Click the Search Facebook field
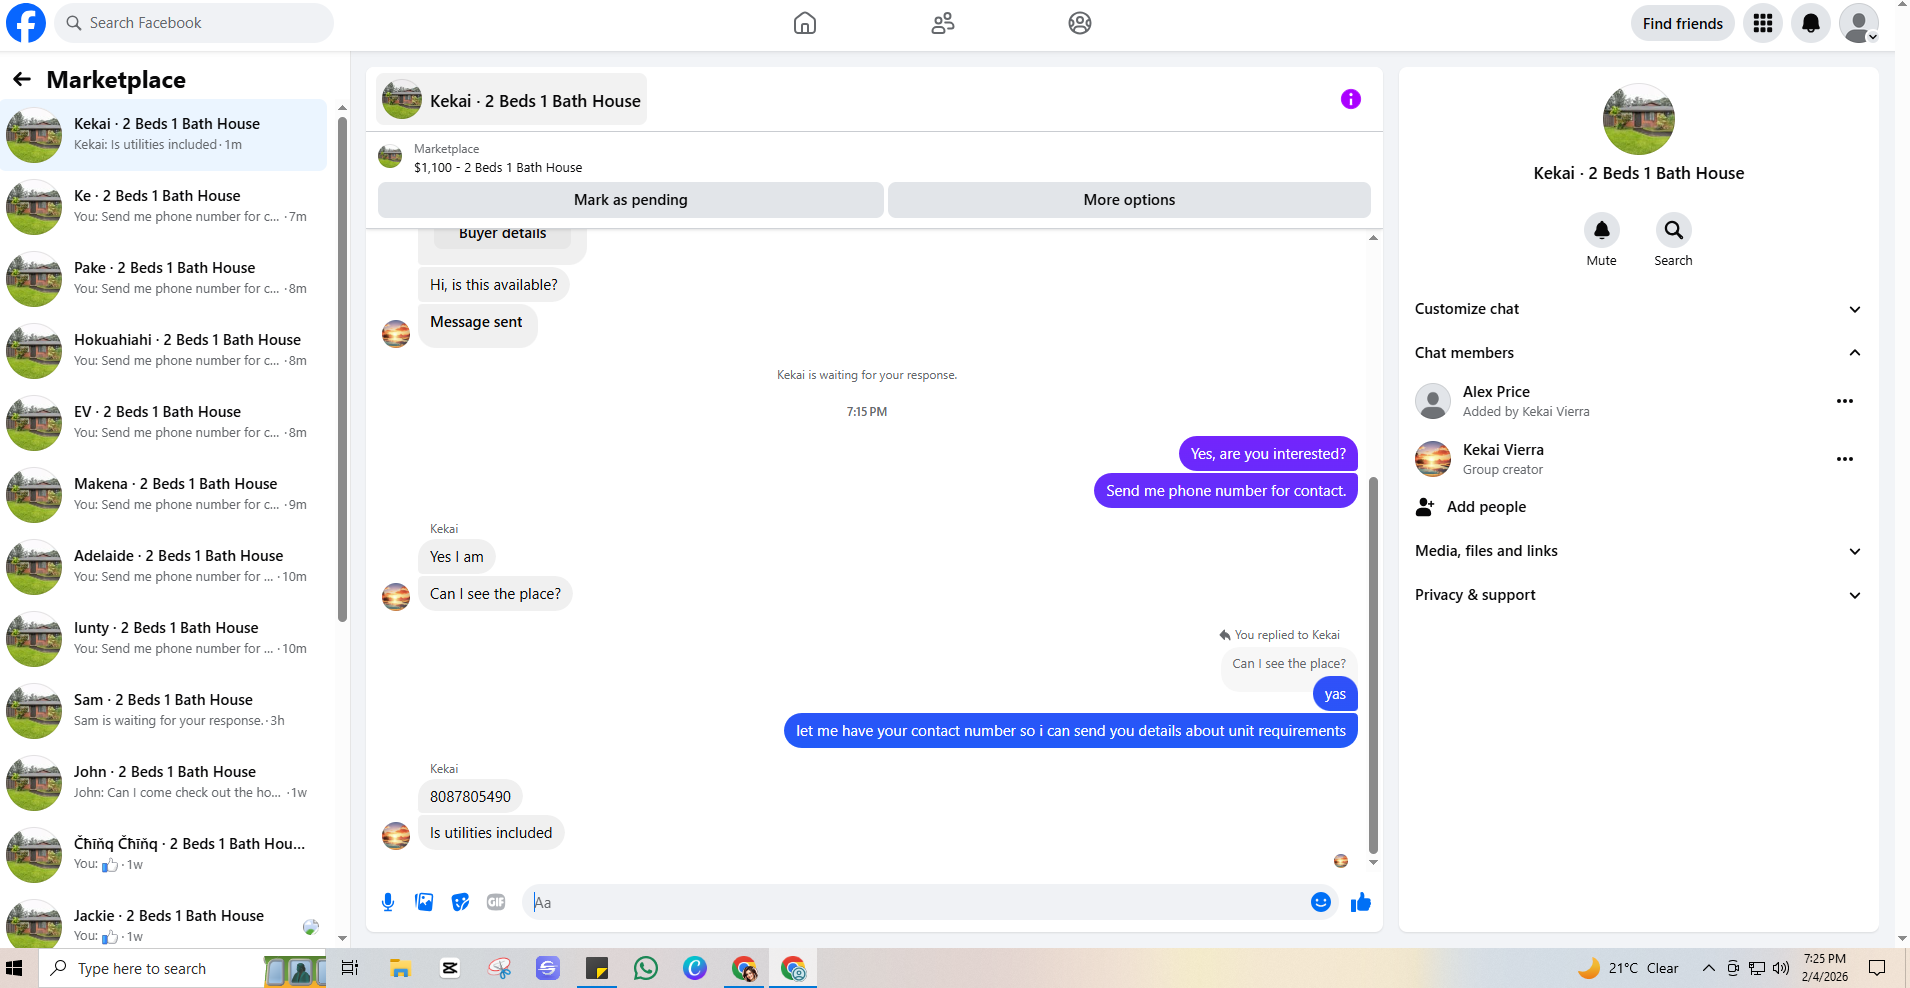The width and height of the screenshot is (1910, 988). pyautogui.click(x=194, y=23)
